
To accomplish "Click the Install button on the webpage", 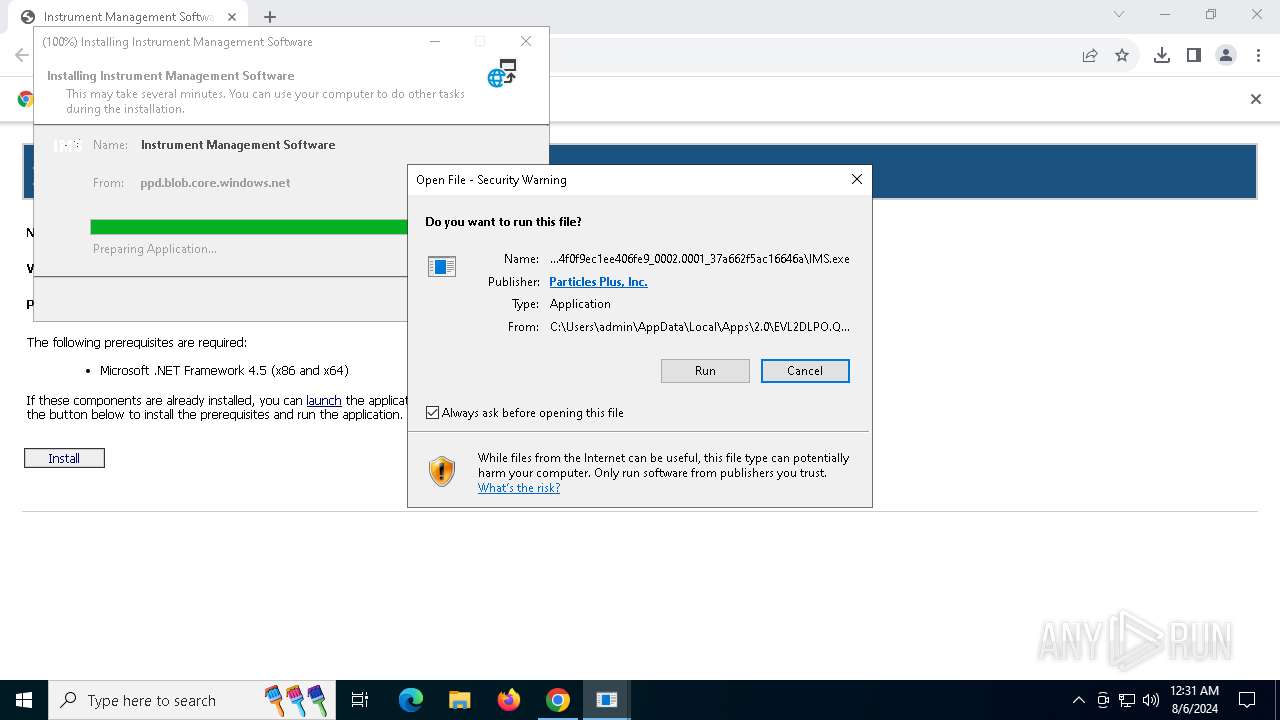I will (64, 458).
